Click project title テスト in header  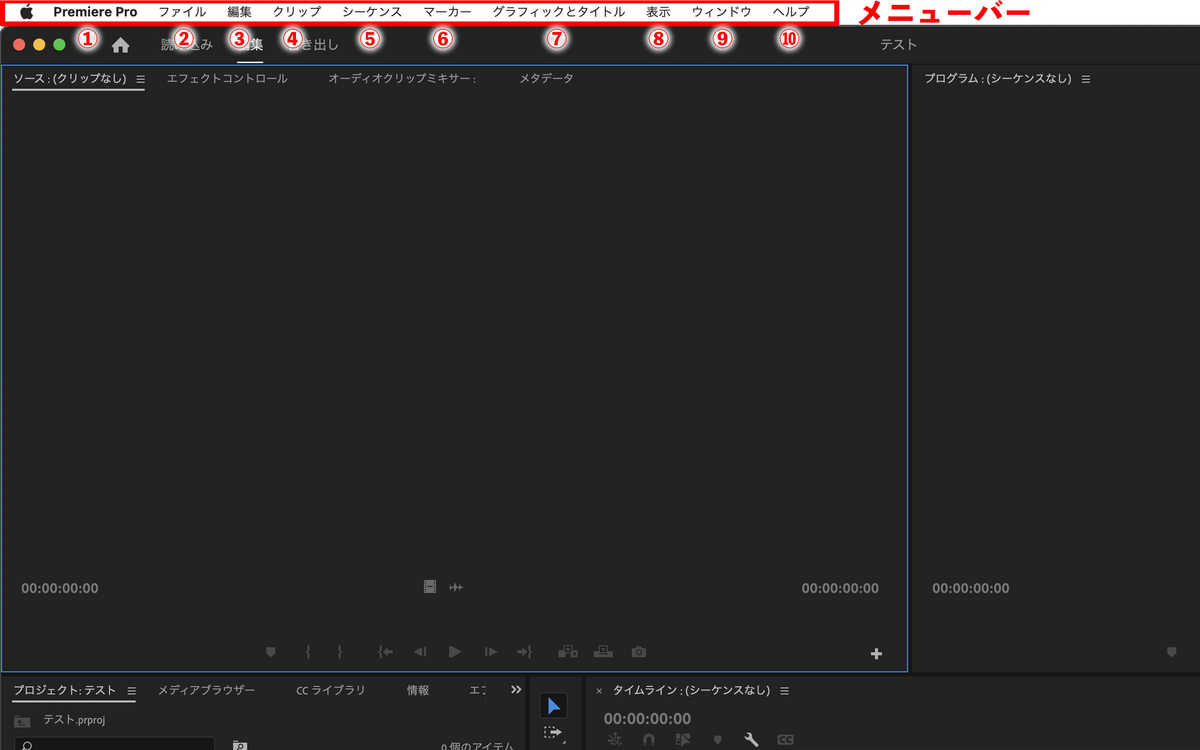point(898,45)
